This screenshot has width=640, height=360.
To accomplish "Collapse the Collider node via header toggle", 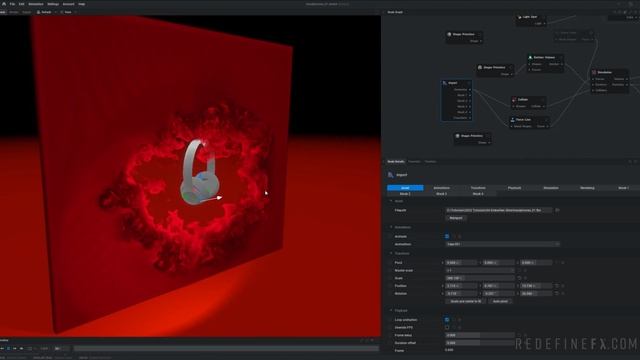I will (543, 100).
